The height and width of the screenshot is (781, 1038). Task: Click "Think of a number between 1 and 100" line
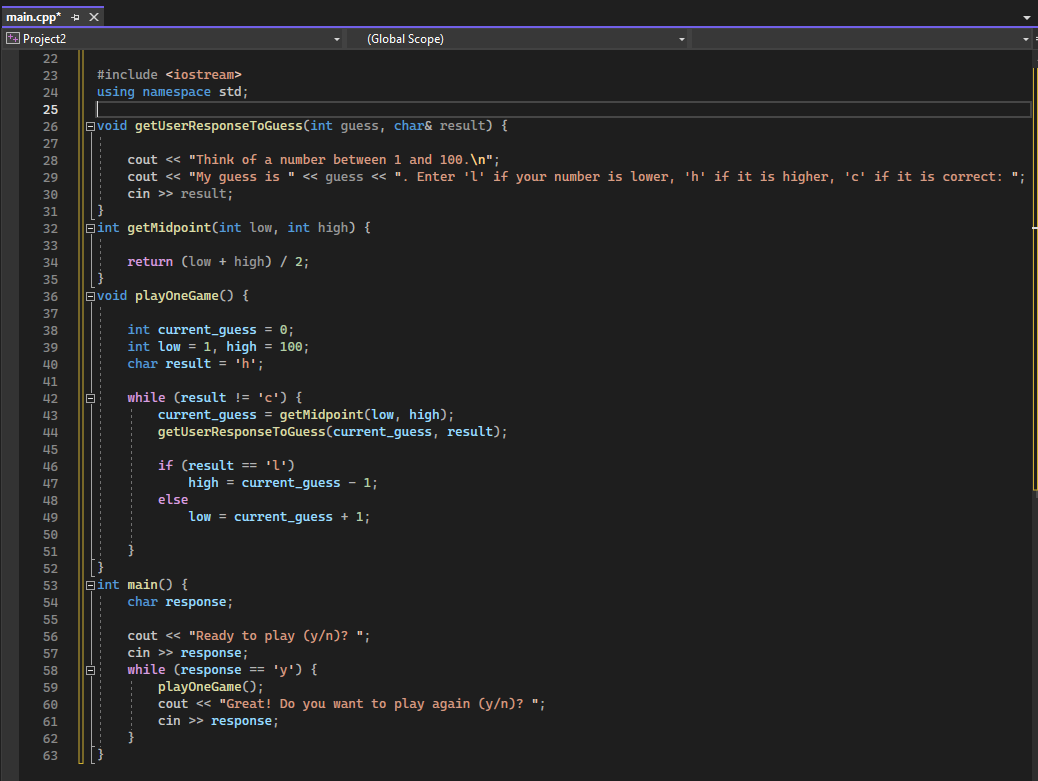[x=314, y=160]
